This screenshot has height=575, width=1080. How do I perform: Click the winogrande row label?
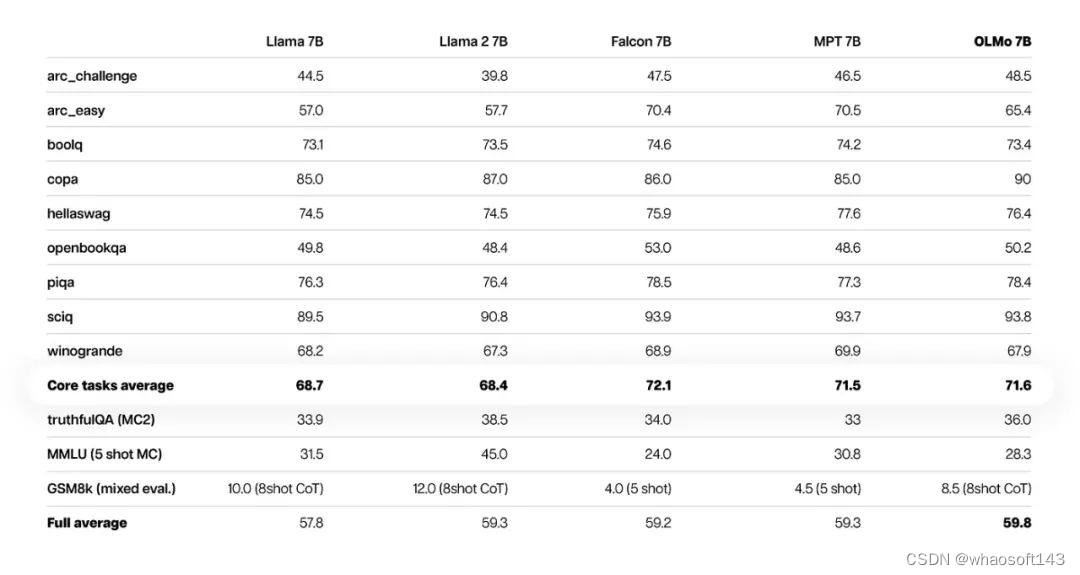coord(85,351)
